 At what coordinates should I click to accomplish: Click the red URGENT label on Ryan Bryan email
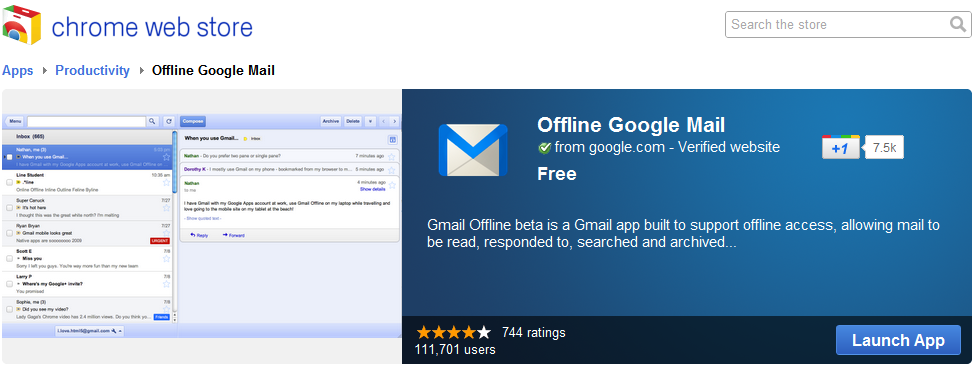160,240
